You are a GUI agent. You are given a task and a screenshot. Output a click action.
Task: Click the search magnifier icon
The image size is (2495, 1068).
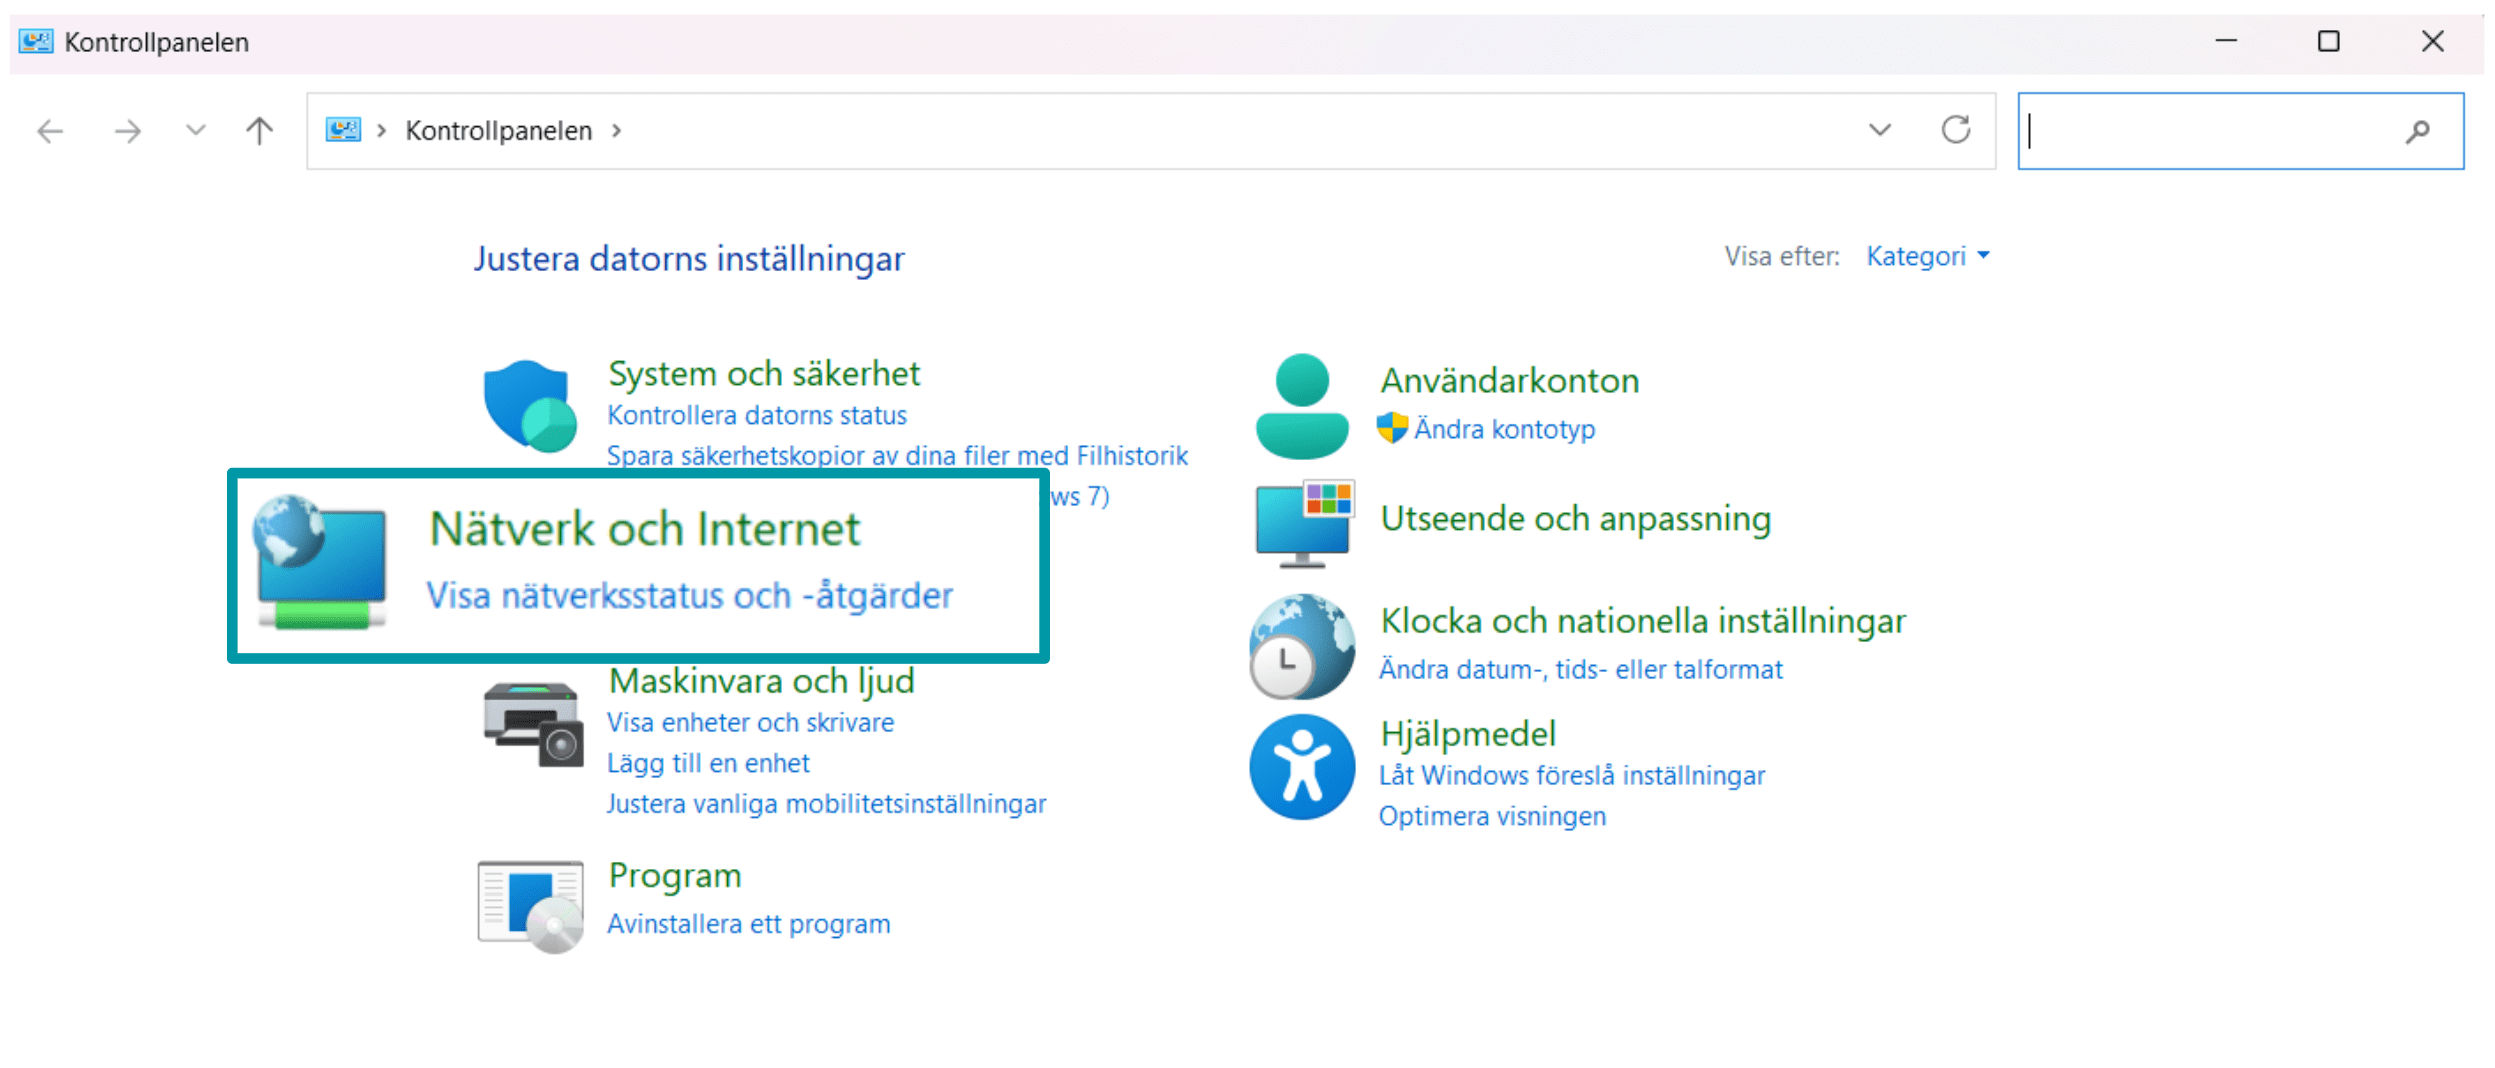[x=2417, y=131]
